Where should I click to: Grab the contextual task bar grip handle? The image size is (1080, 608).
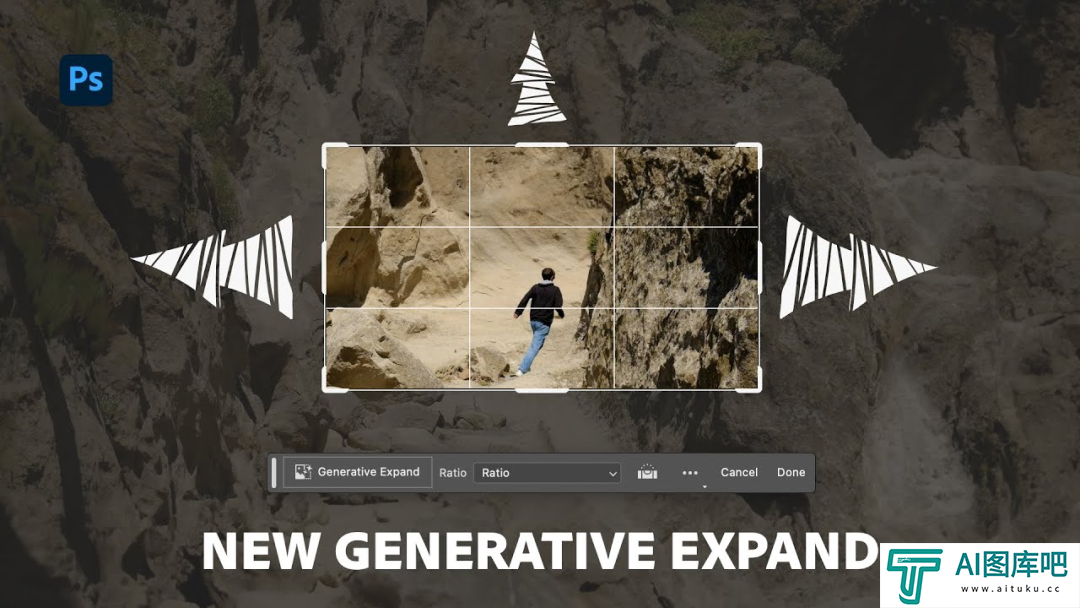pyautogui.click(x=274, y=473)
